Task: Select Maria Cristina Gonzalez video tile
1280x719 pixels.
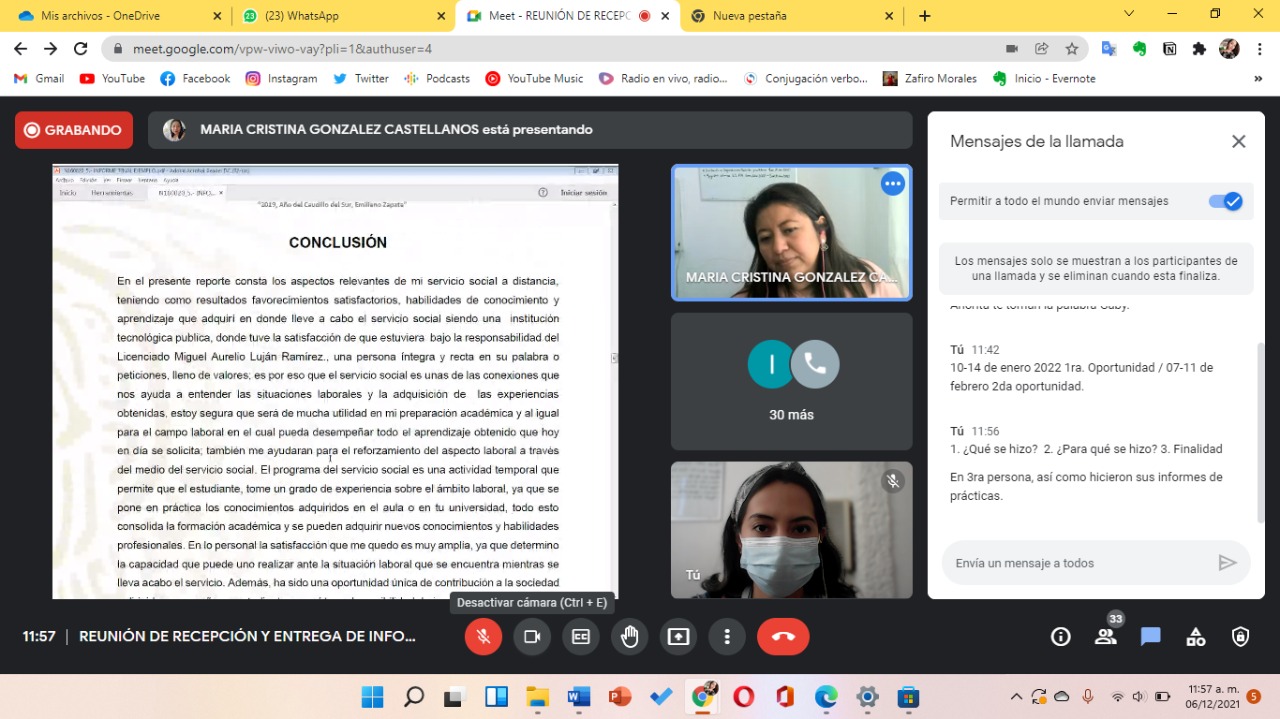Action: (791, 233)
